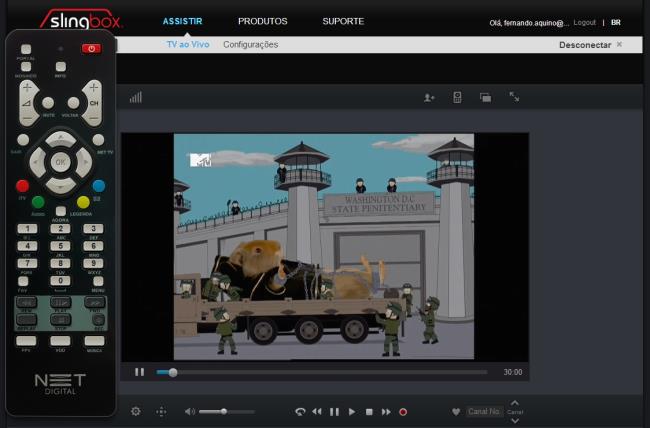Click the signal strength bars icon

point(136,97)
